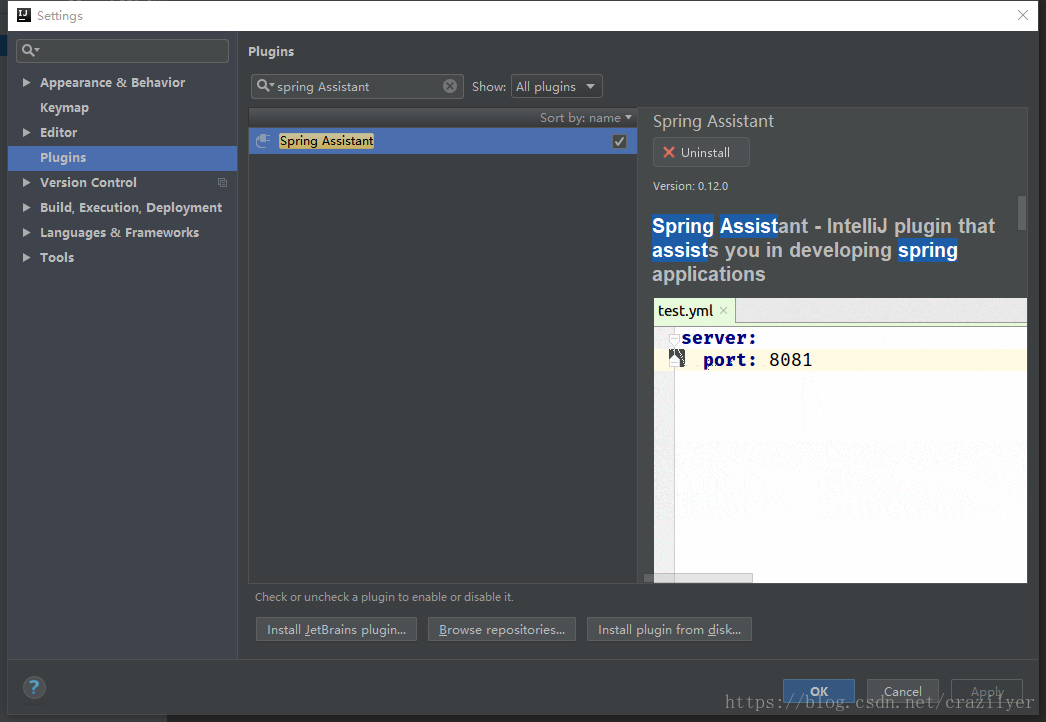Focus the settings search field
1046x722 pixels.
point(122,51)
